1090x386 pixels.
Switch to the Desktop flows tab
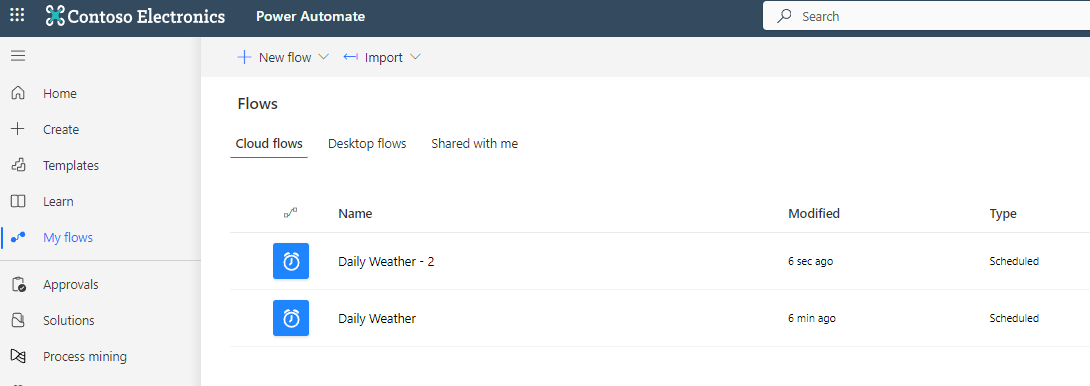coord(367,144)
